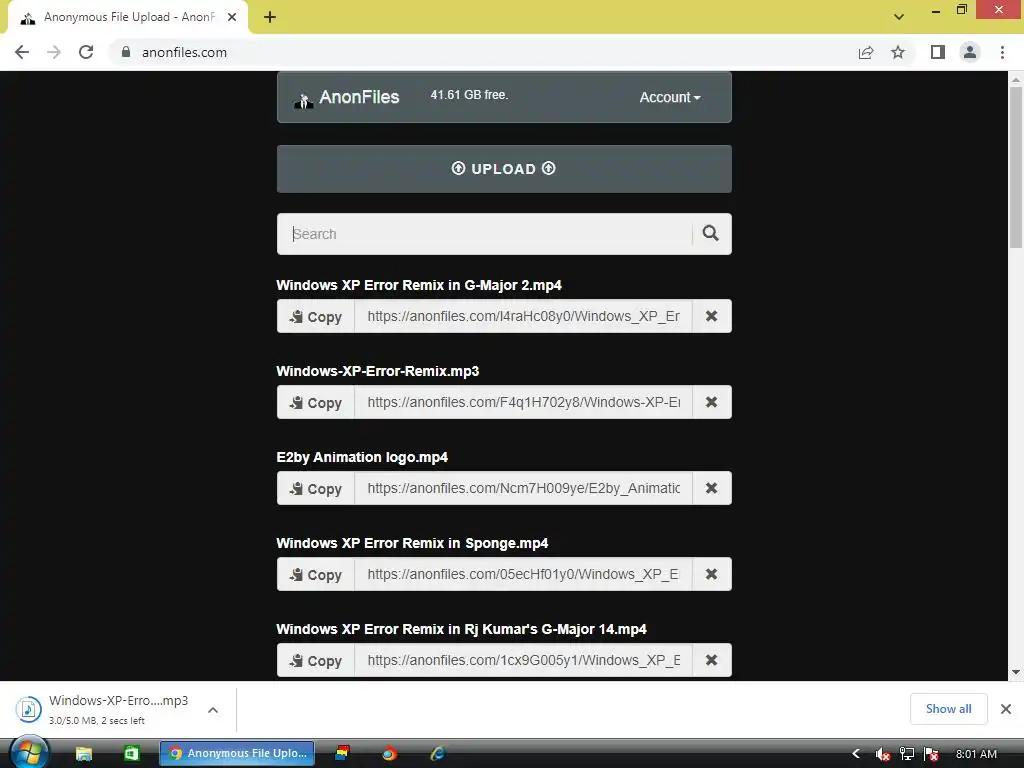Copy link for Windows-XP-Error-Remix.mp3
This screenshot has height=768, width=1024.
point(315,402)
